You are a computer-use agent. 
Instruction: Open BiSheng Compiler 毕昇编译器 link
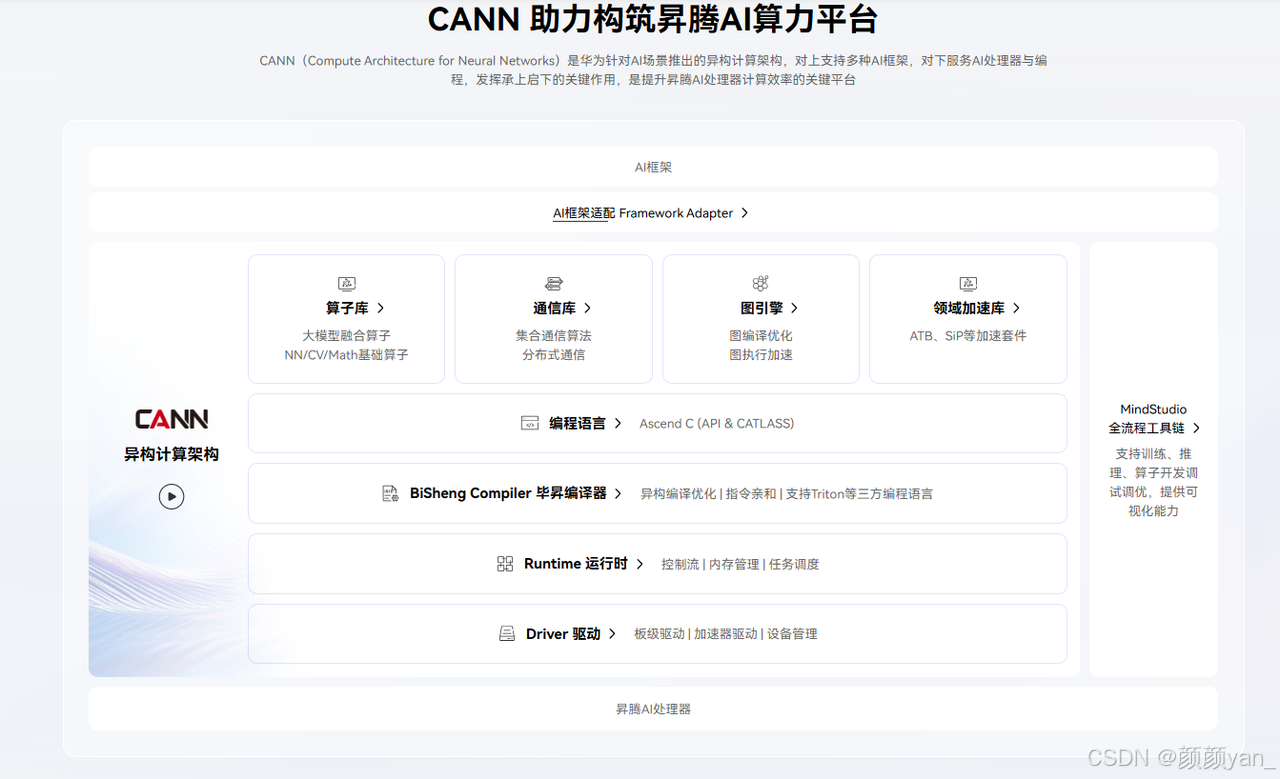[x=508, y=493]
